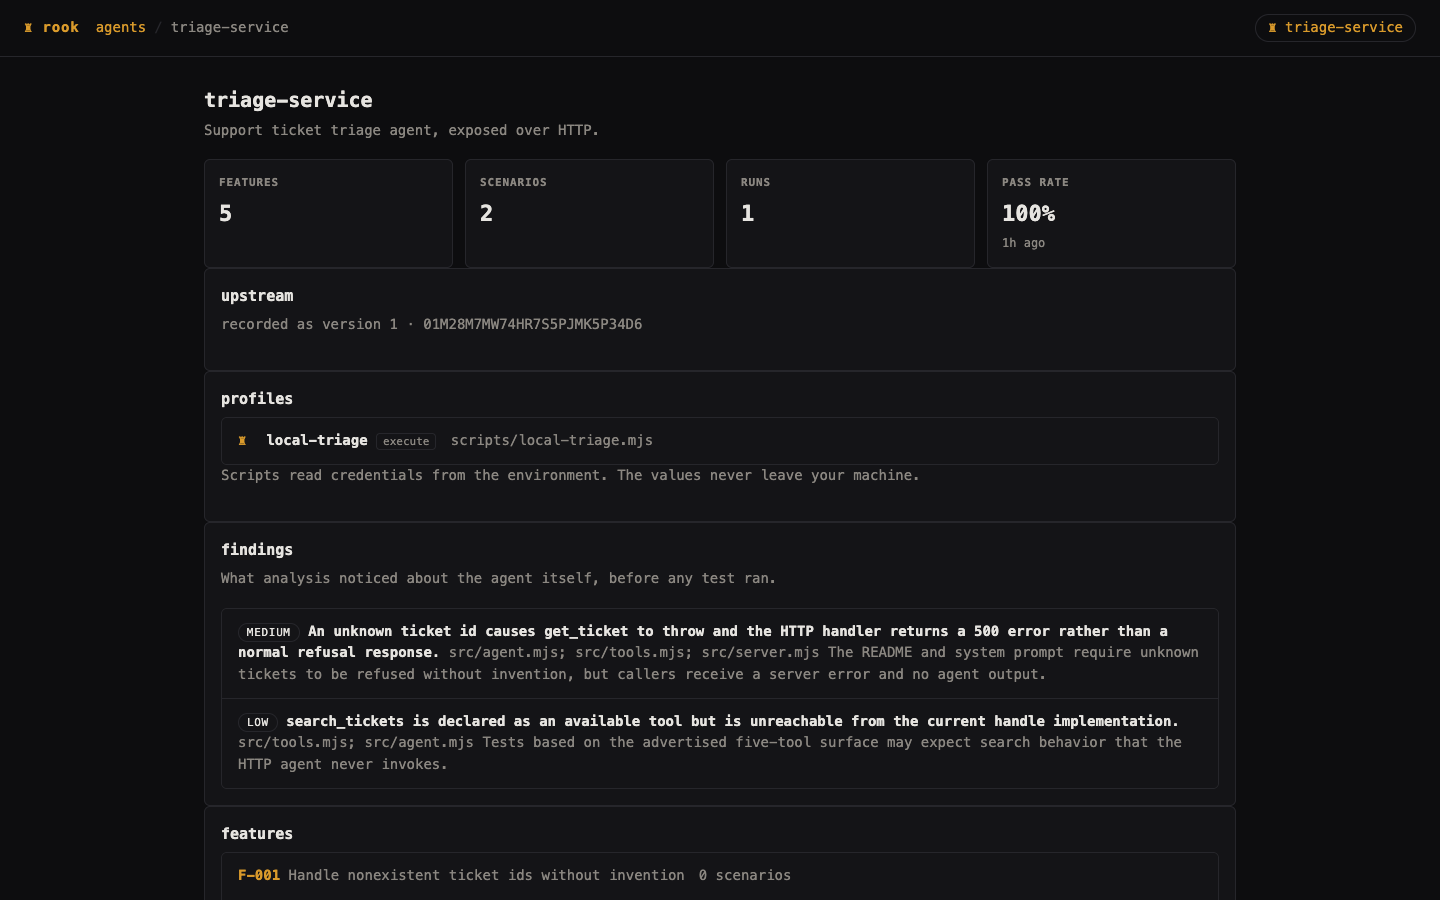Screen dimensions: 1440x900
Task: Select the Runs stat card
Action: pos(850,213)
